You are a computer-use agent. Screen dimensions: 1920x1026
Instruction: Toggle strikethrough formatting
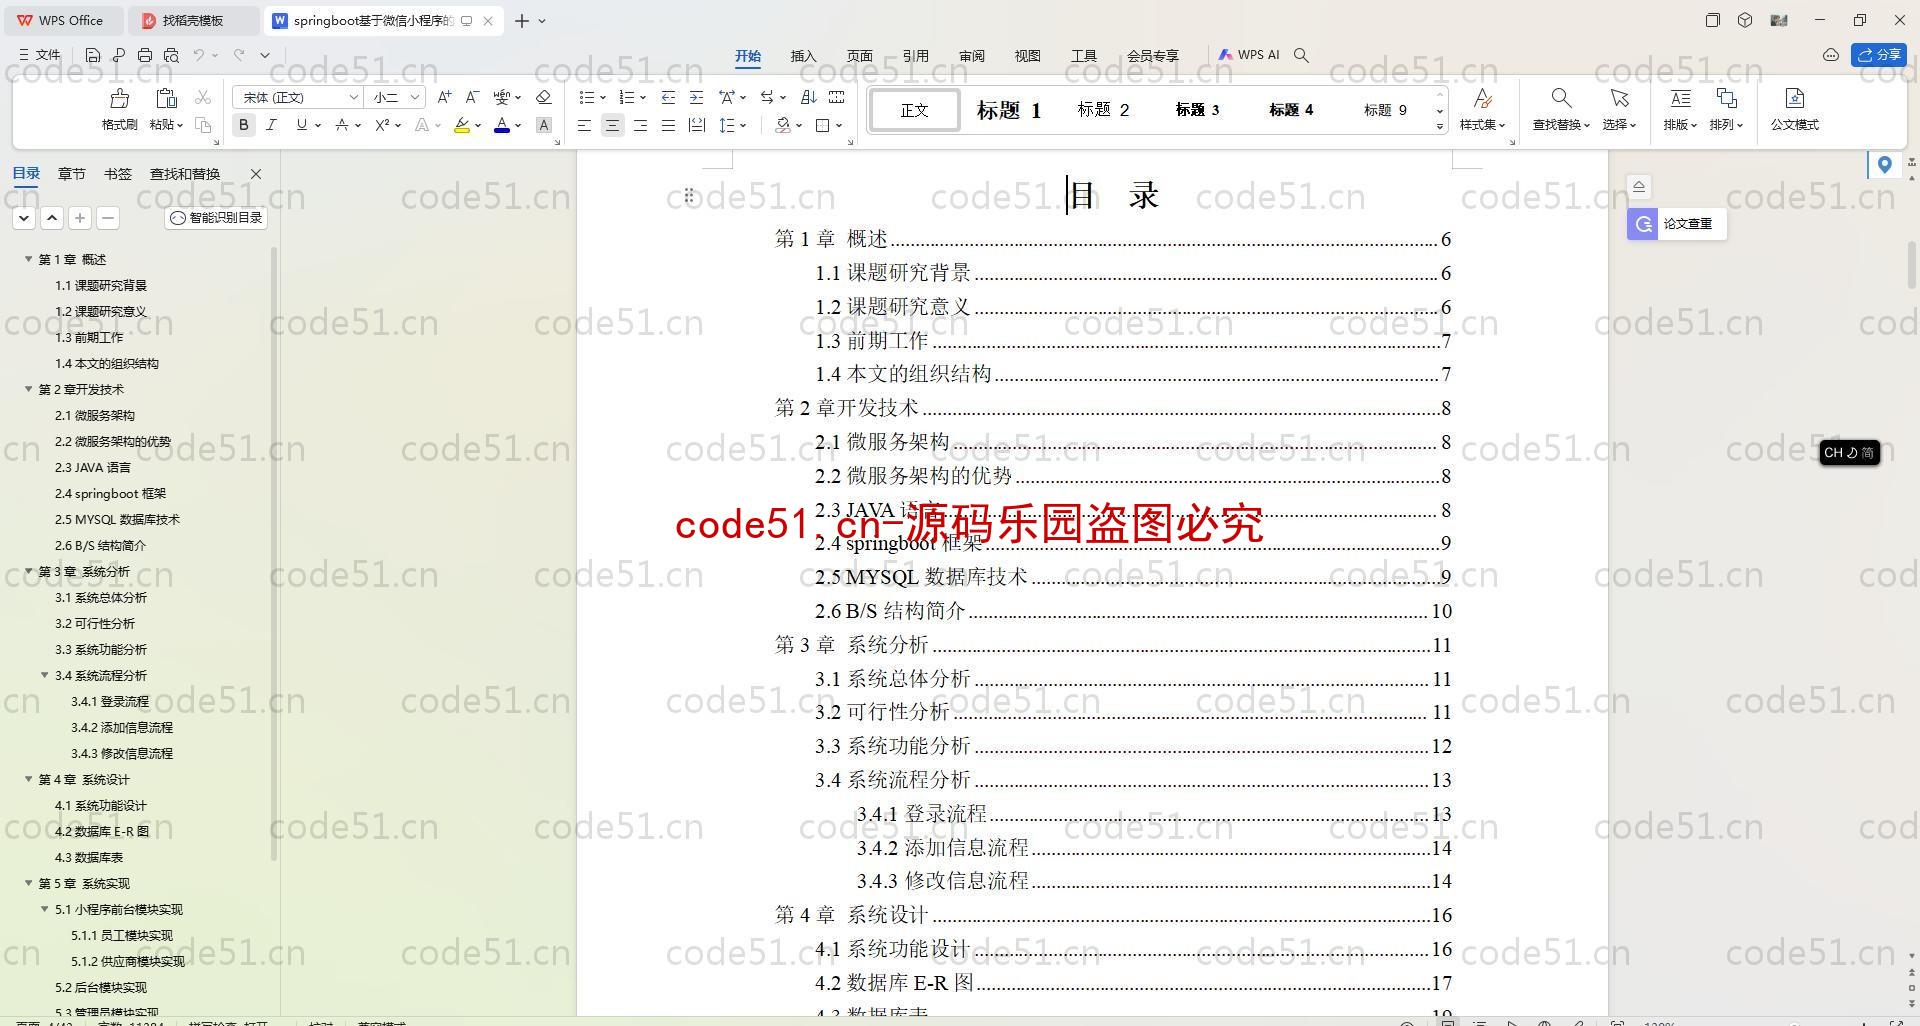click(x=342, y=125)
